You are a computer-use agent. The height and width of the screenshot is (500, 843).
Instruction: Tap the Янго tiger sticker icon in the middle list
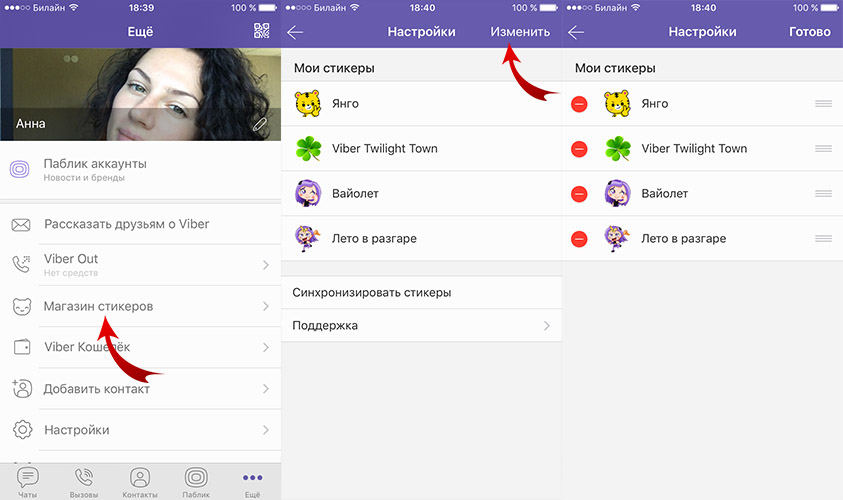point(308,104)
